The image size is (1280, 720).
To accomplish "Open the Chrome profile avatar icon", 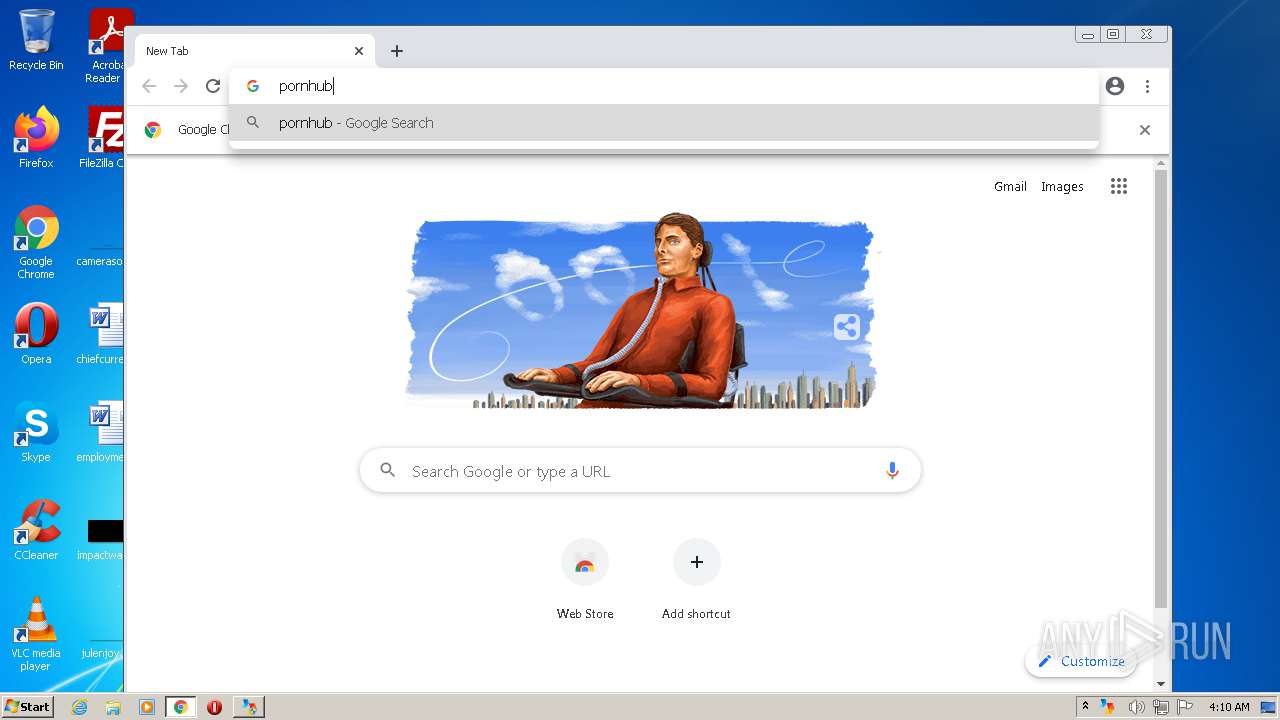I will click(1115, 86).
